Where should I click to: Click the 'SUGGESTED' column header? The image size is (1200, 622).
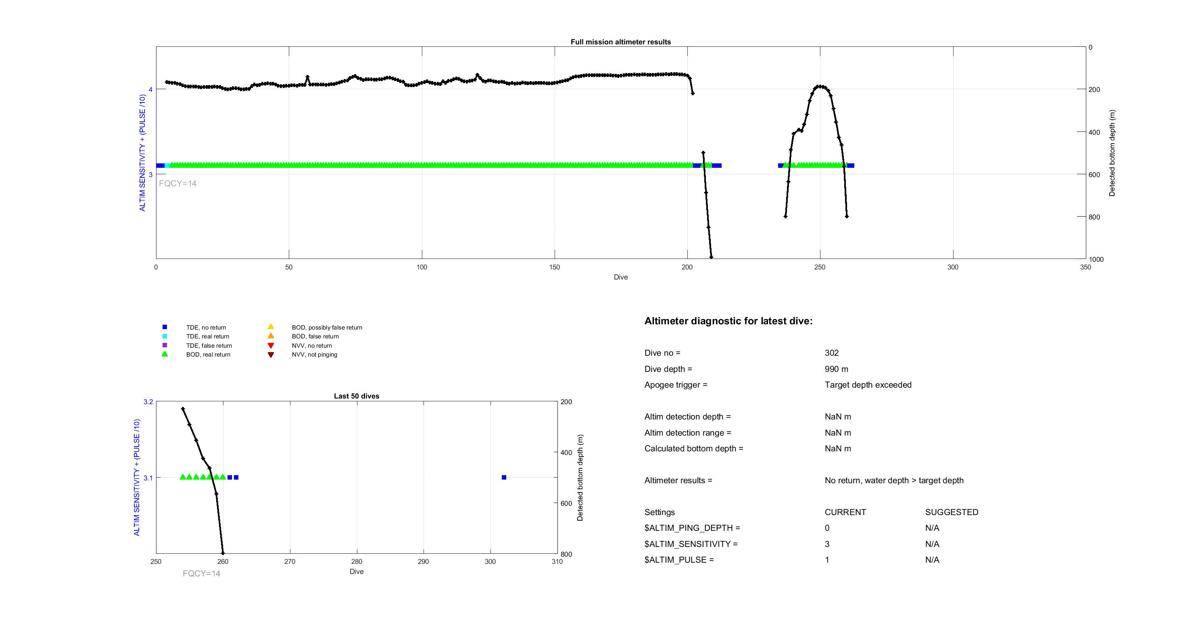pyautogui.click(x=952, y=512)
